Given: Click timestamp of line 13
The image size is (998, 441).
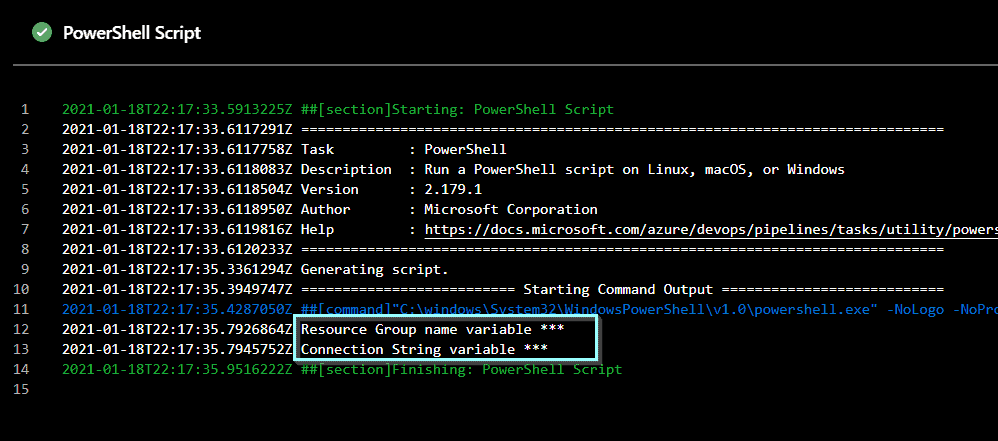Looking at the screenshot, I should (177, 349).
